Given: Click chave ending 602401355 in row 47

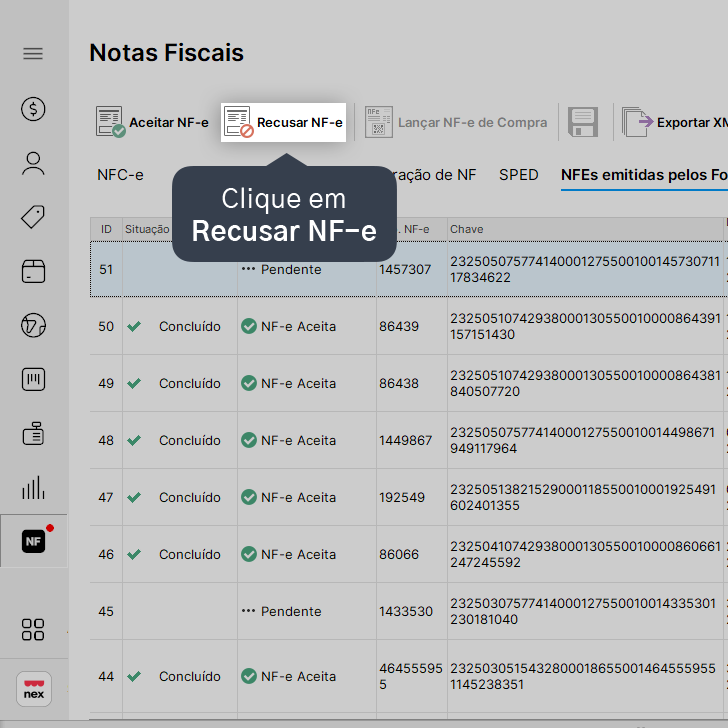Looking at the screenshot, I should click(583, 497).
